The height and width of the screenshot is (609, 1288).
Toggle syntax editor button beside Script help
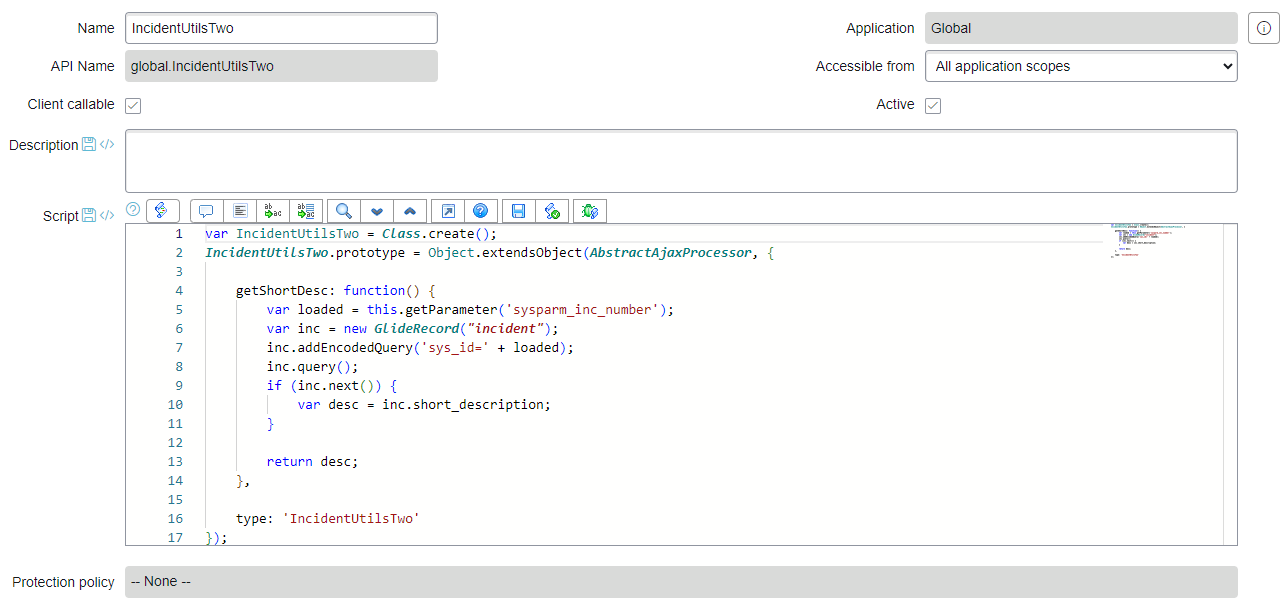coord(162,210)
